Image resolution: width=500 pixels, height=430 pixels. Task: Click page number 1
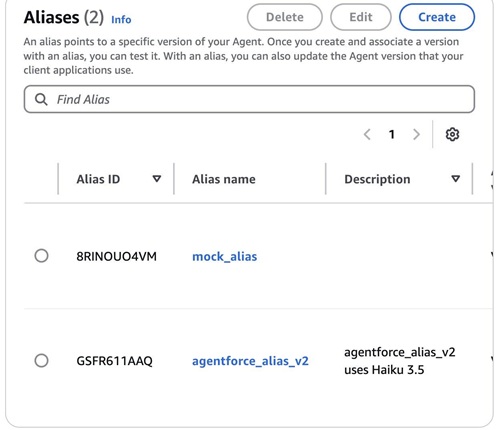(392, 135)
